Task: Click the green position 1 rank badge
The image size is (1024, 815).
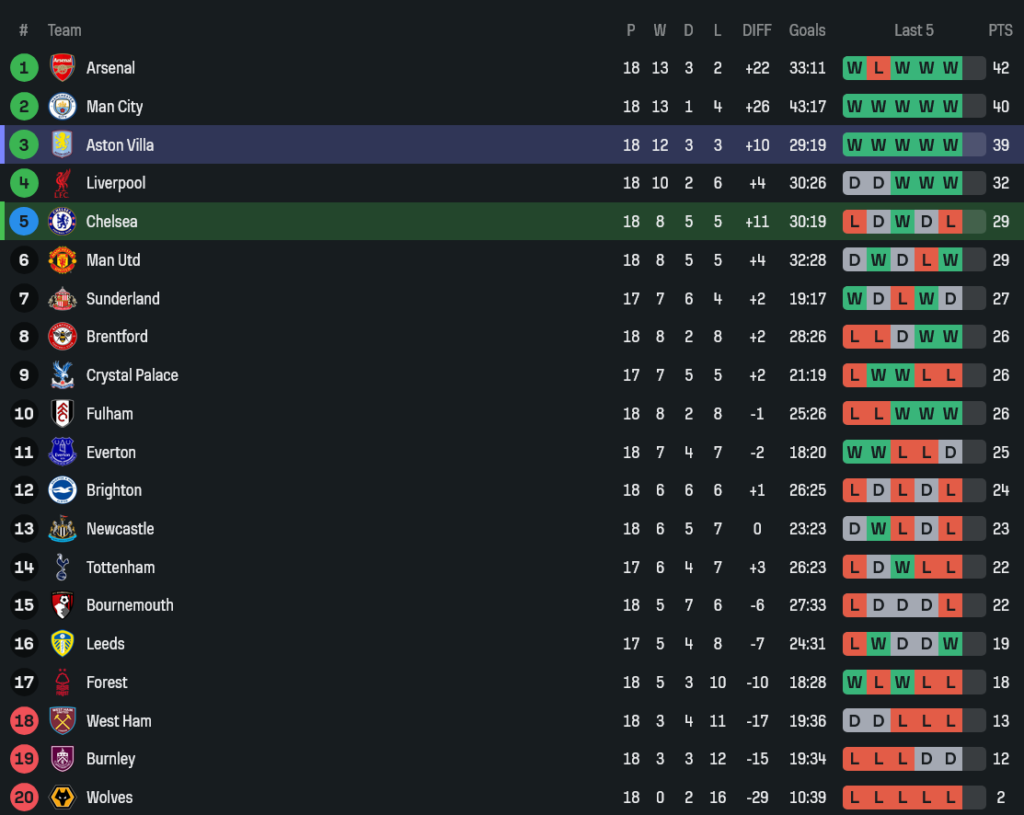Action: click(x=24, y=68)
